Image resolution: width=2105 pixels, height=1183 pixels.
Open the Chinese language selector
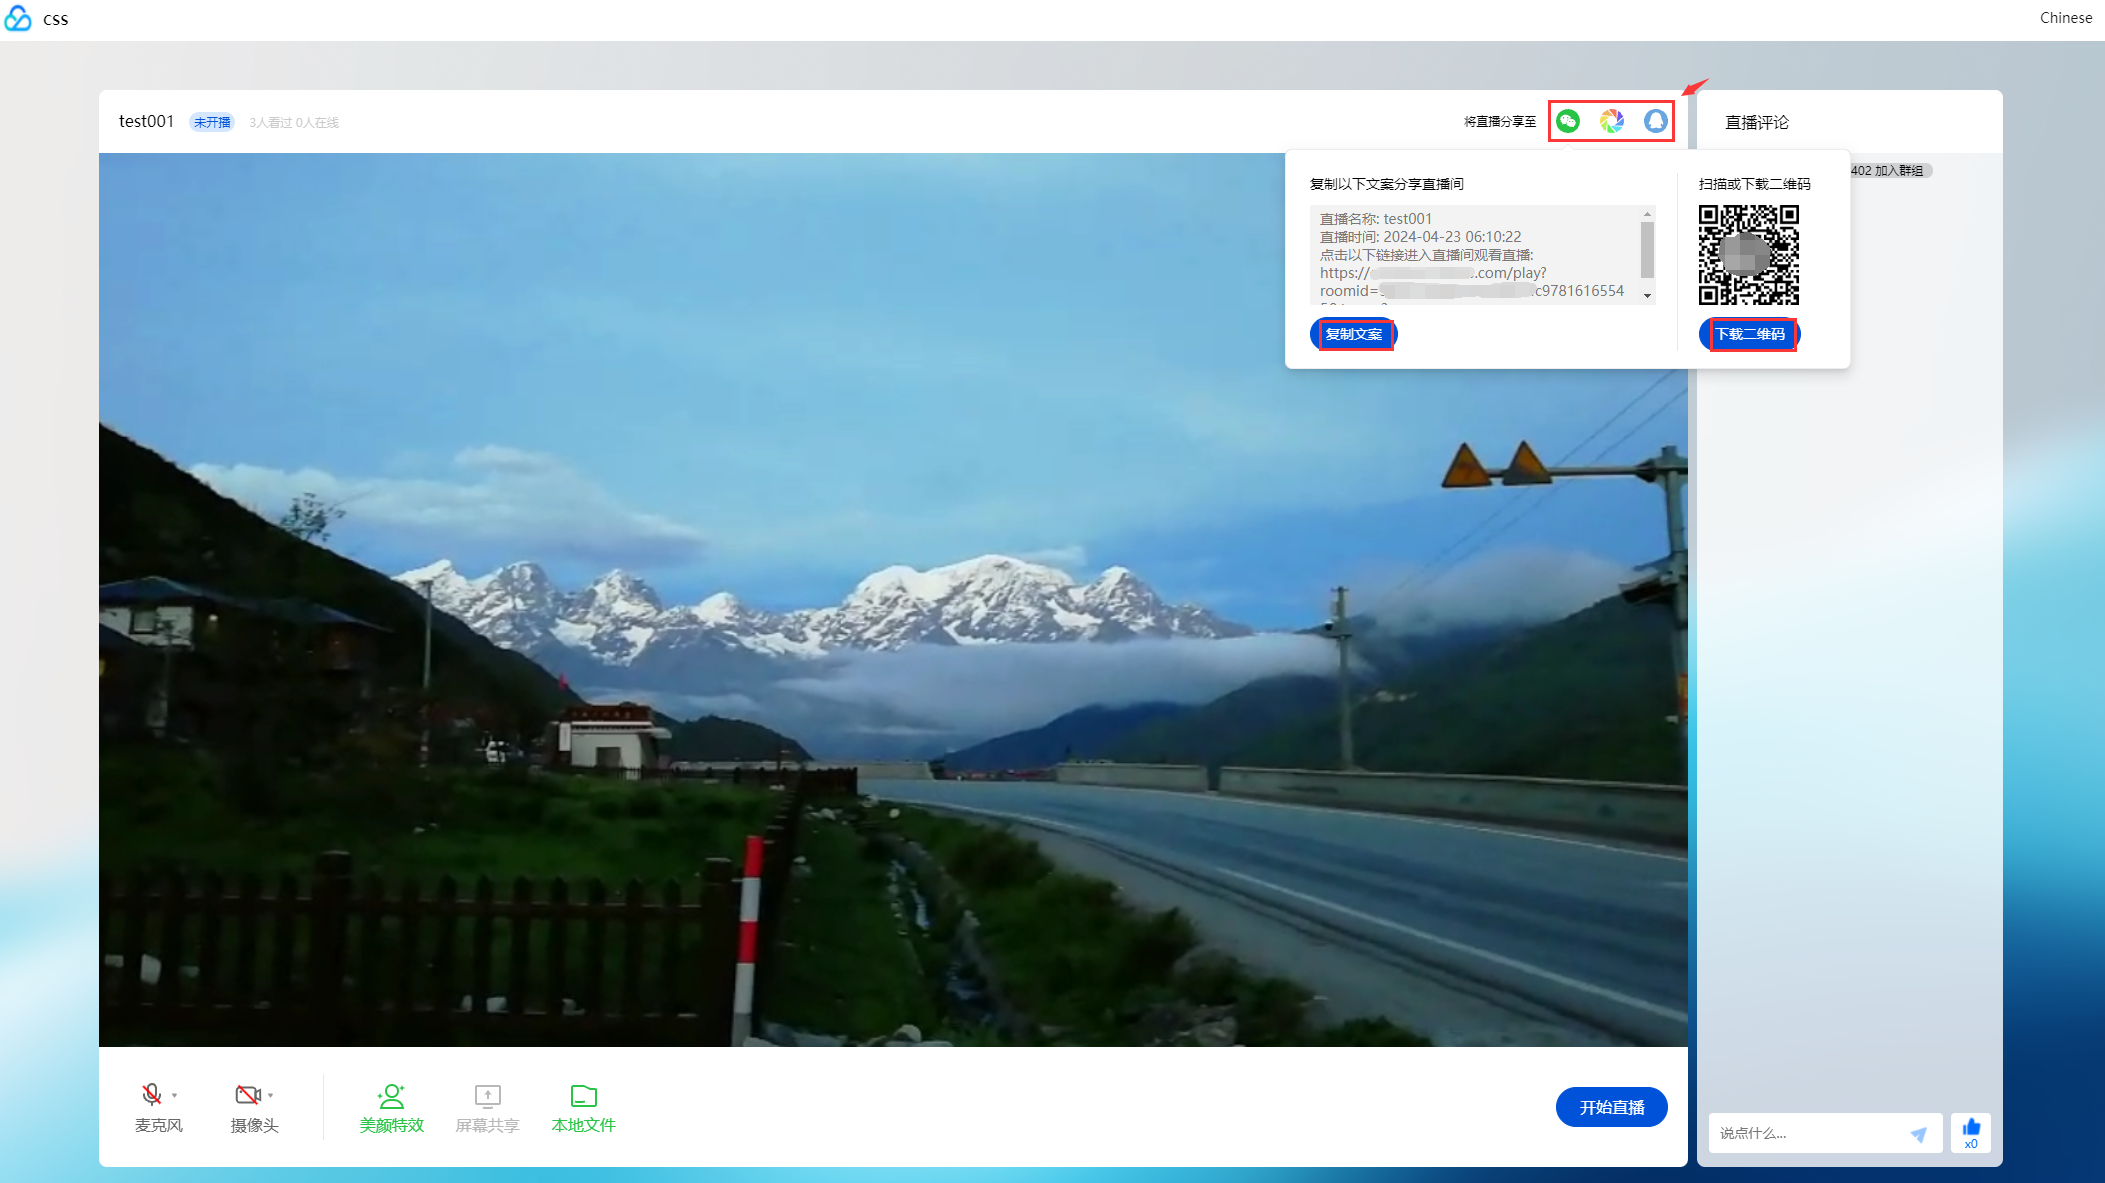coord(2065,18)
